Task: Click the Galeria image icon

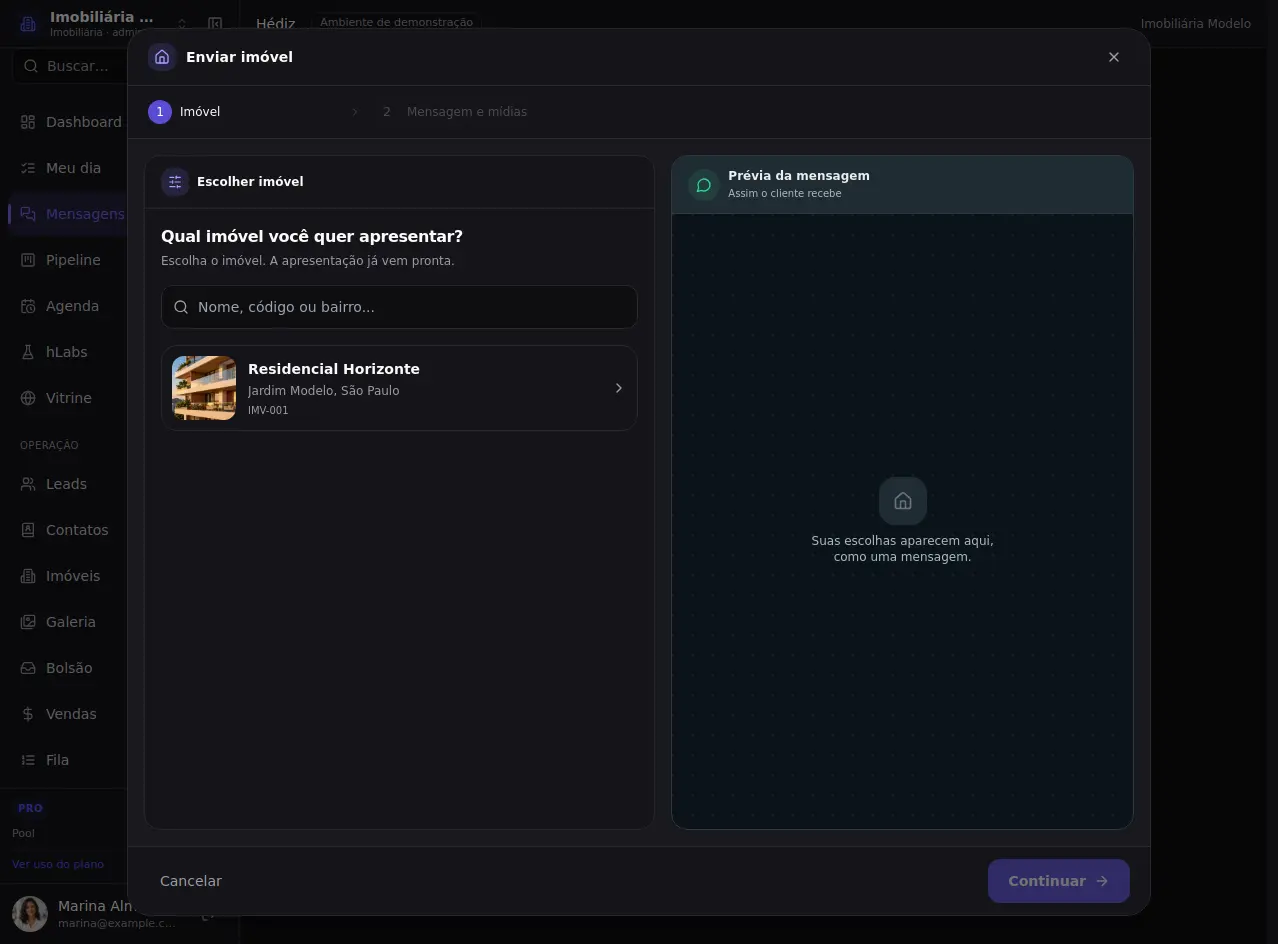Action: 28,622
